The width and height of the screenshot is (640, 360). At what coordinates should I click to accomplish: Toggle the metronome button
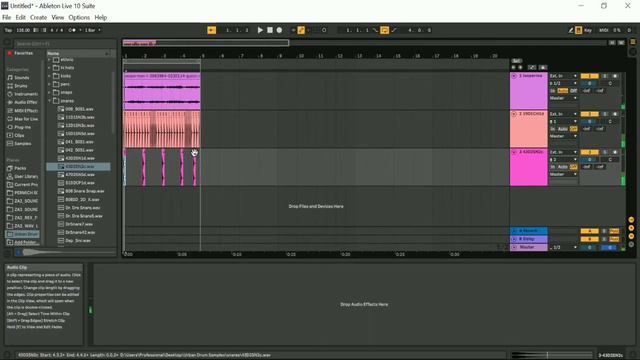tap(72, 30)
